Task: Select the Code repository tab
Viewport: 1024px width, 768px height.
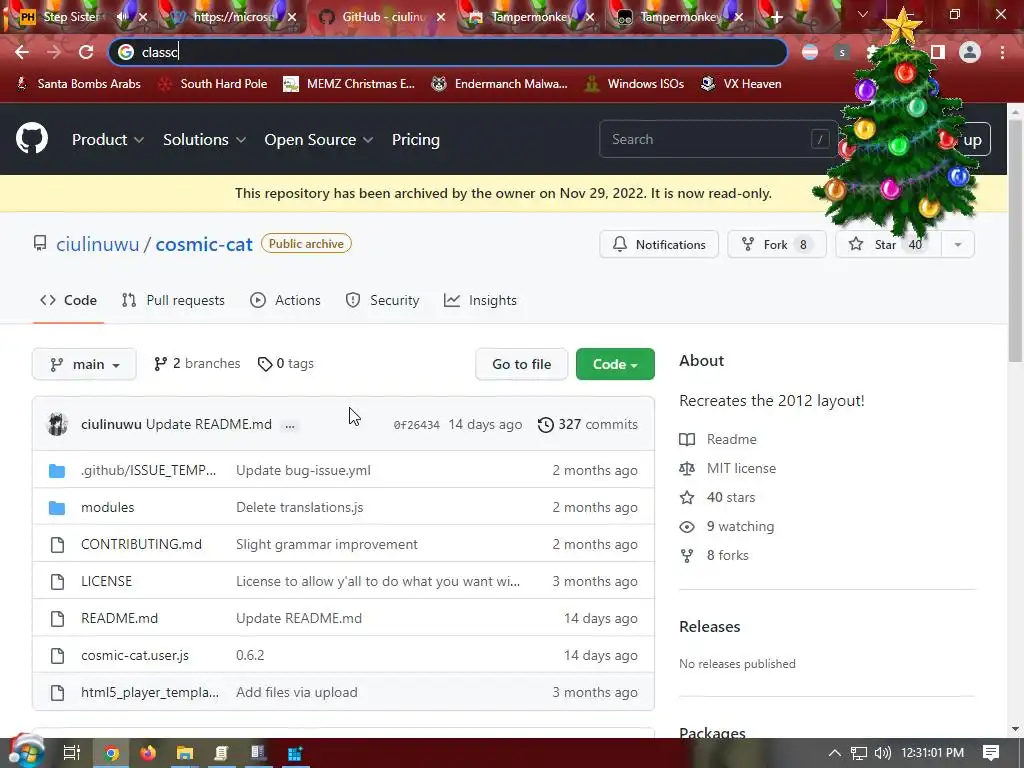Action: pyautogui.click(x=69, y=300)
